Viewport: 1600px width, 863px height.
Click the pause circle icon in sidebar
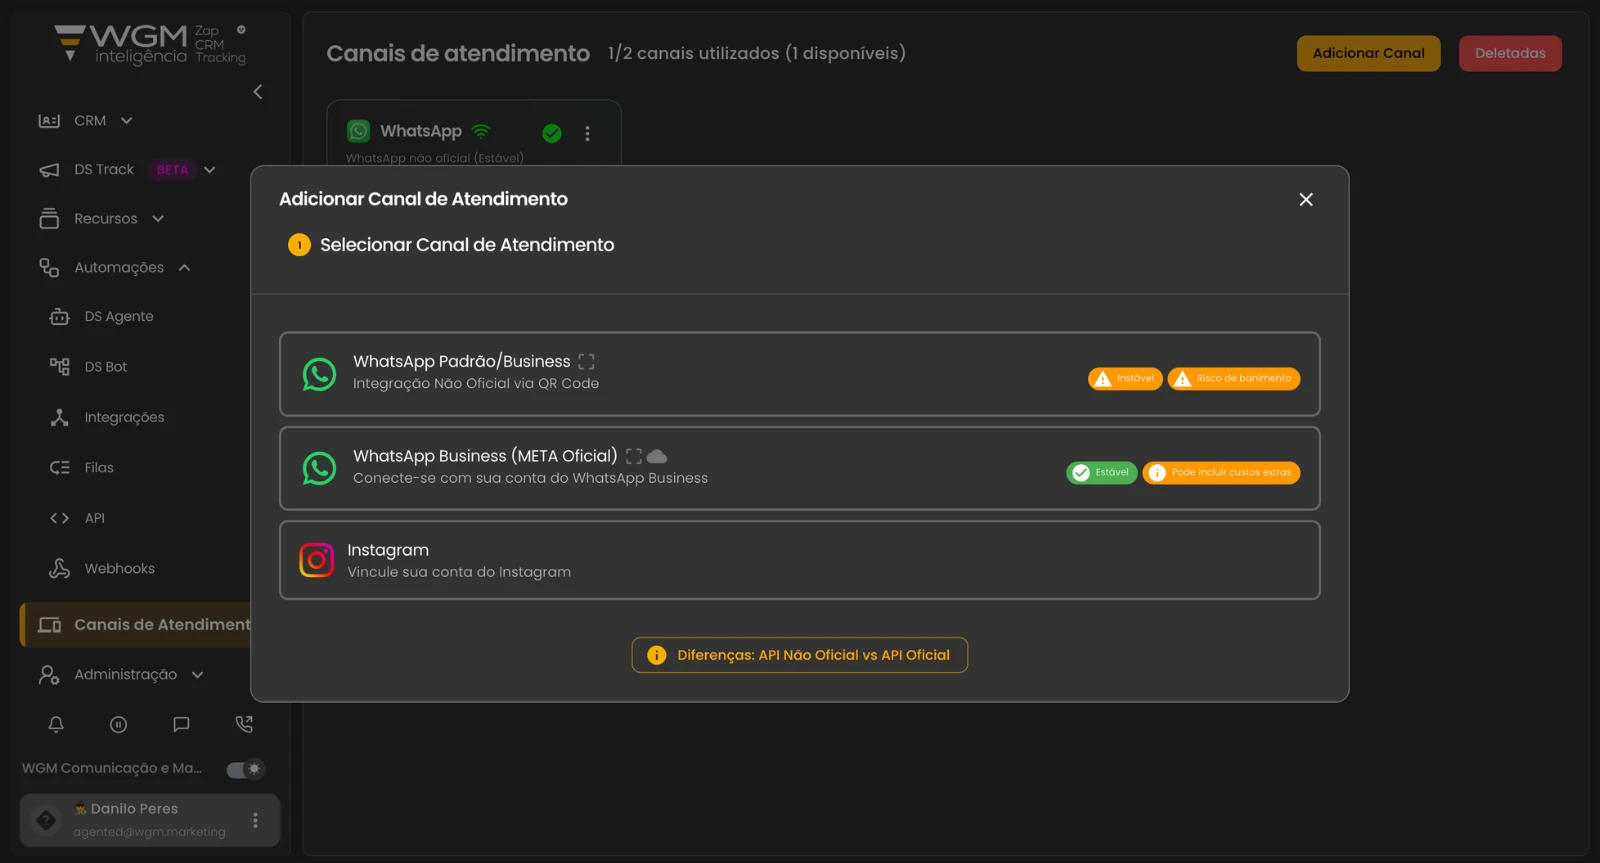click(118, 724)
